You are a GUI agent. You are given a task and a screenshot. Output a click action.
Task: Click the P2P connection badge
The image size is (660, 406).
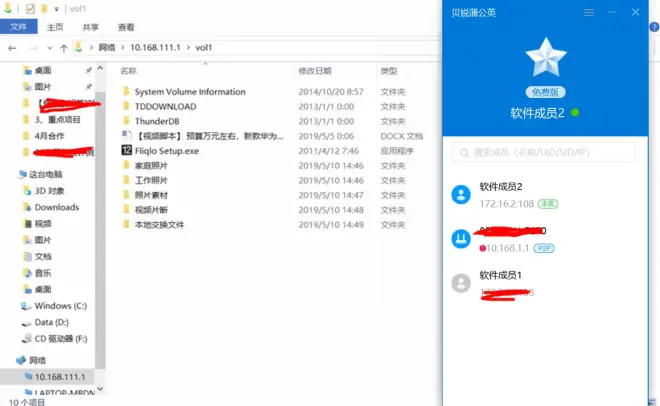pos(544,248)
